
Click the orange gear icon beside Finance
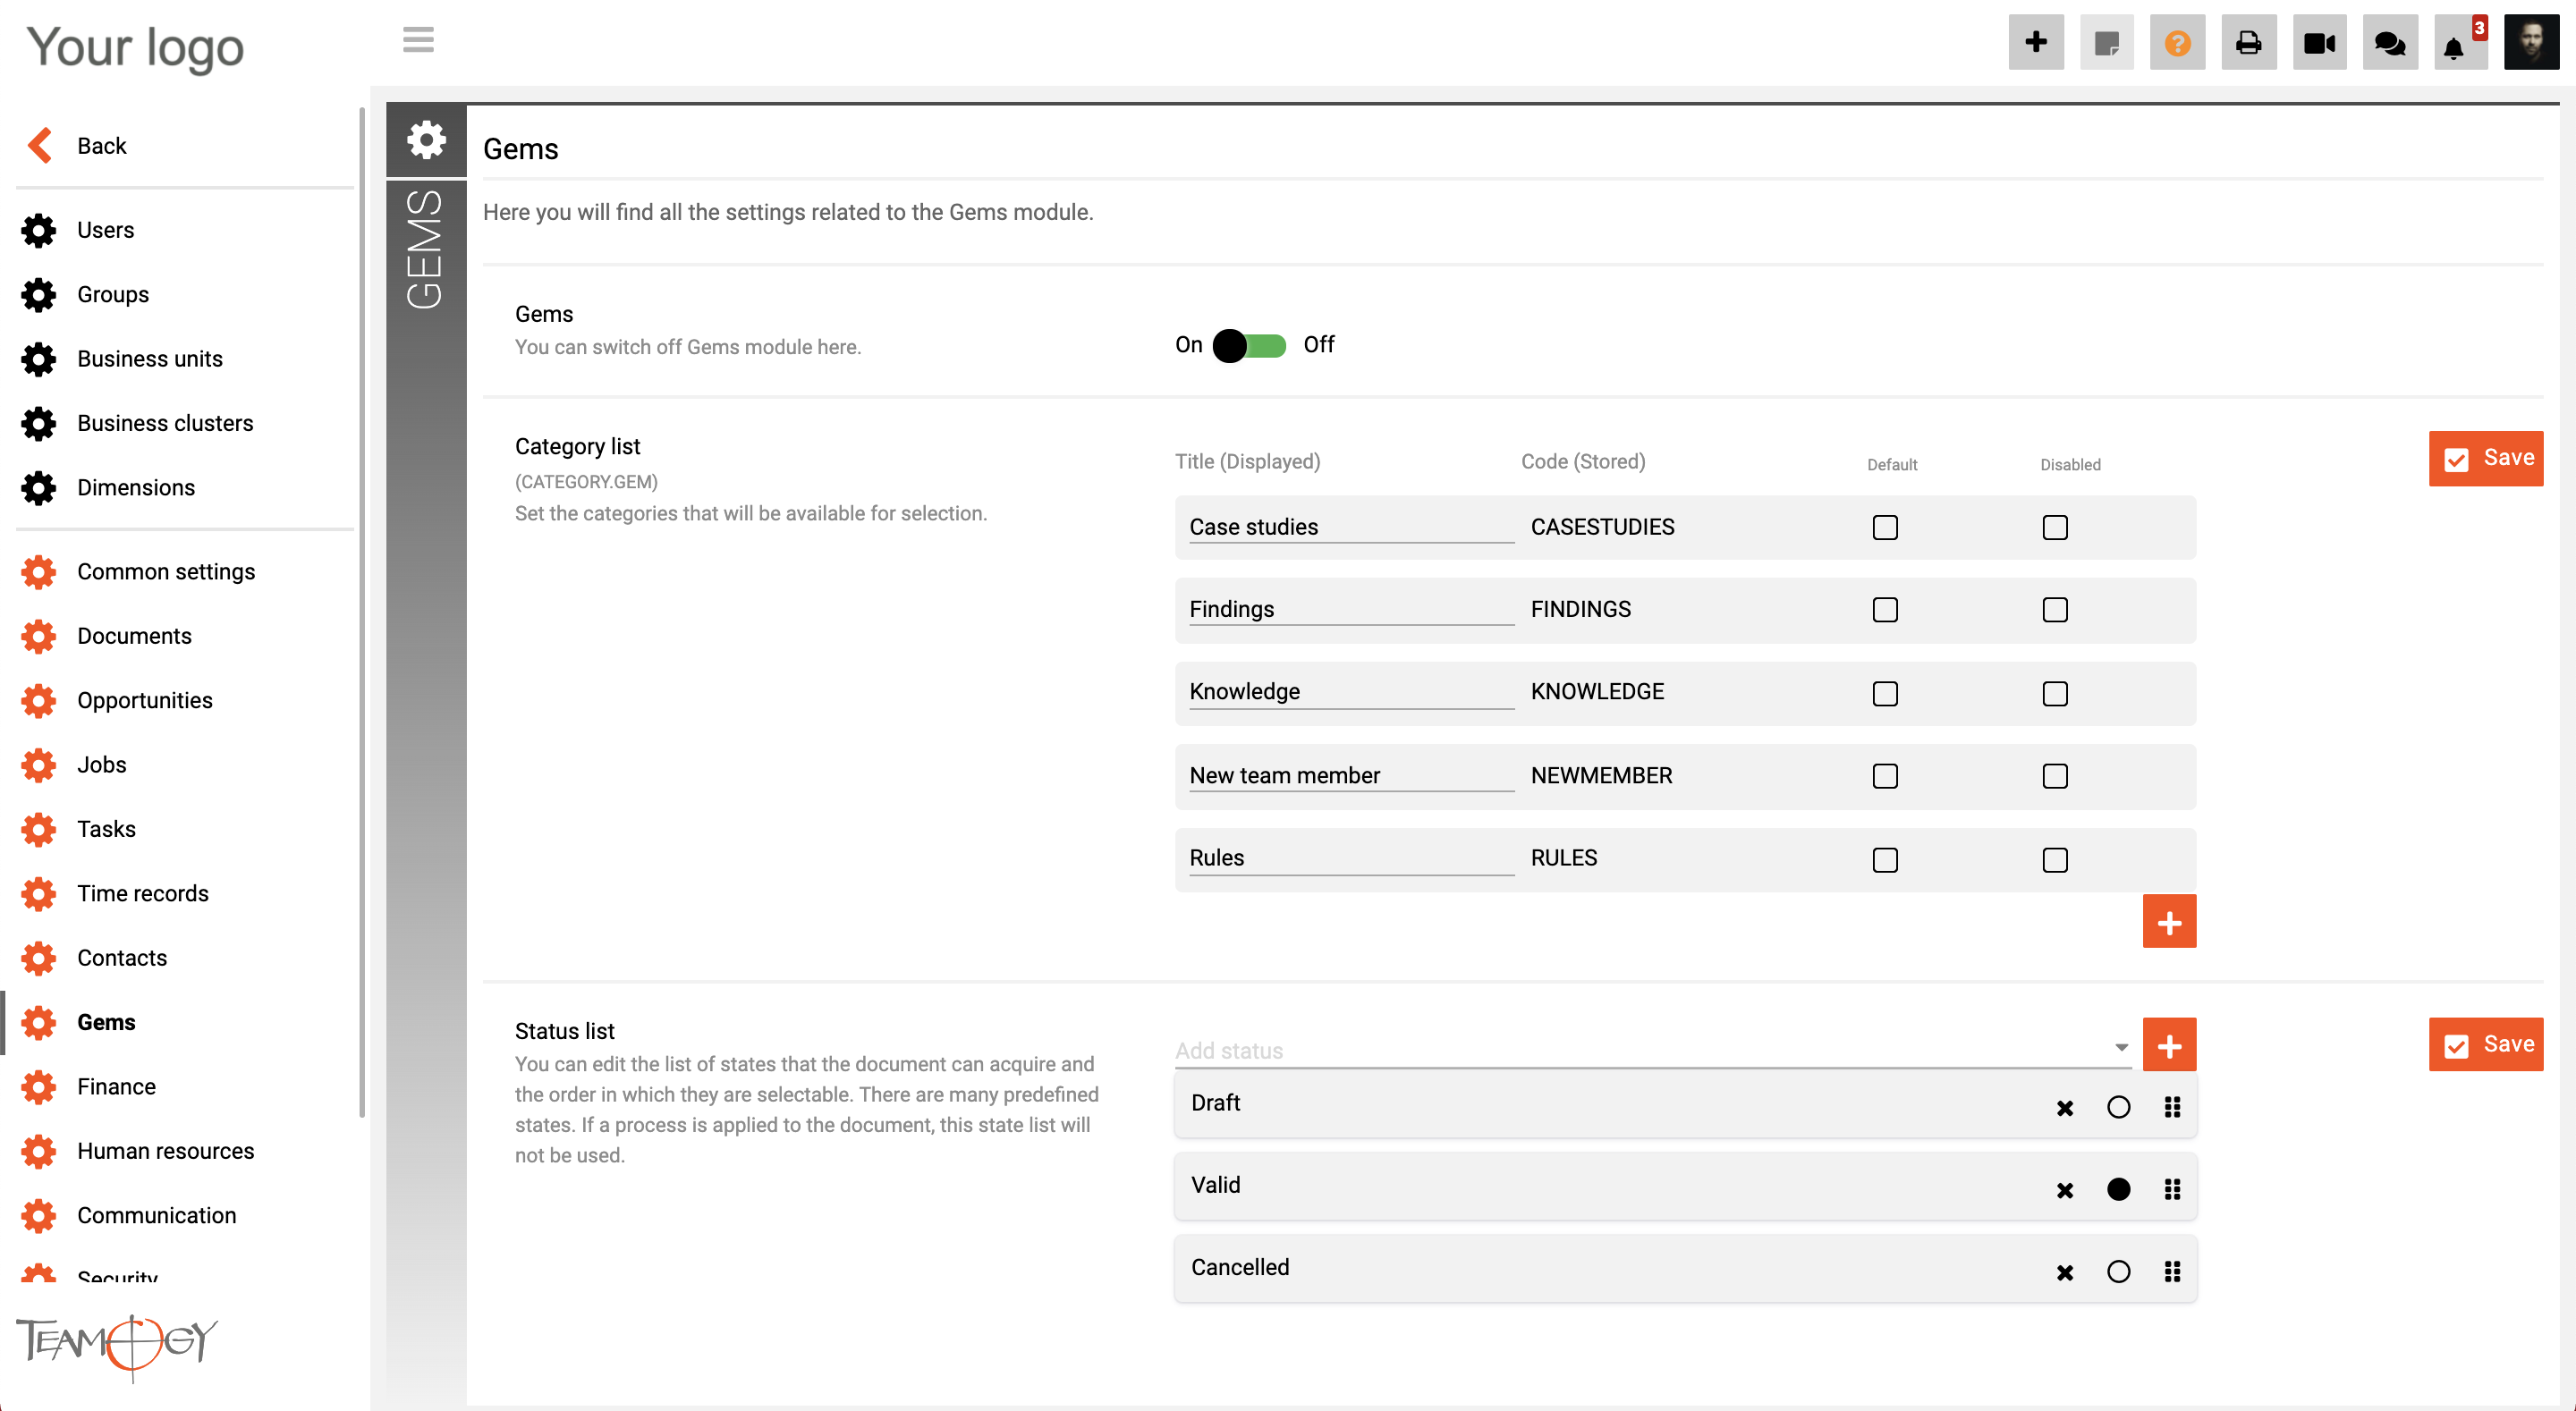(x=39, y=1086)
